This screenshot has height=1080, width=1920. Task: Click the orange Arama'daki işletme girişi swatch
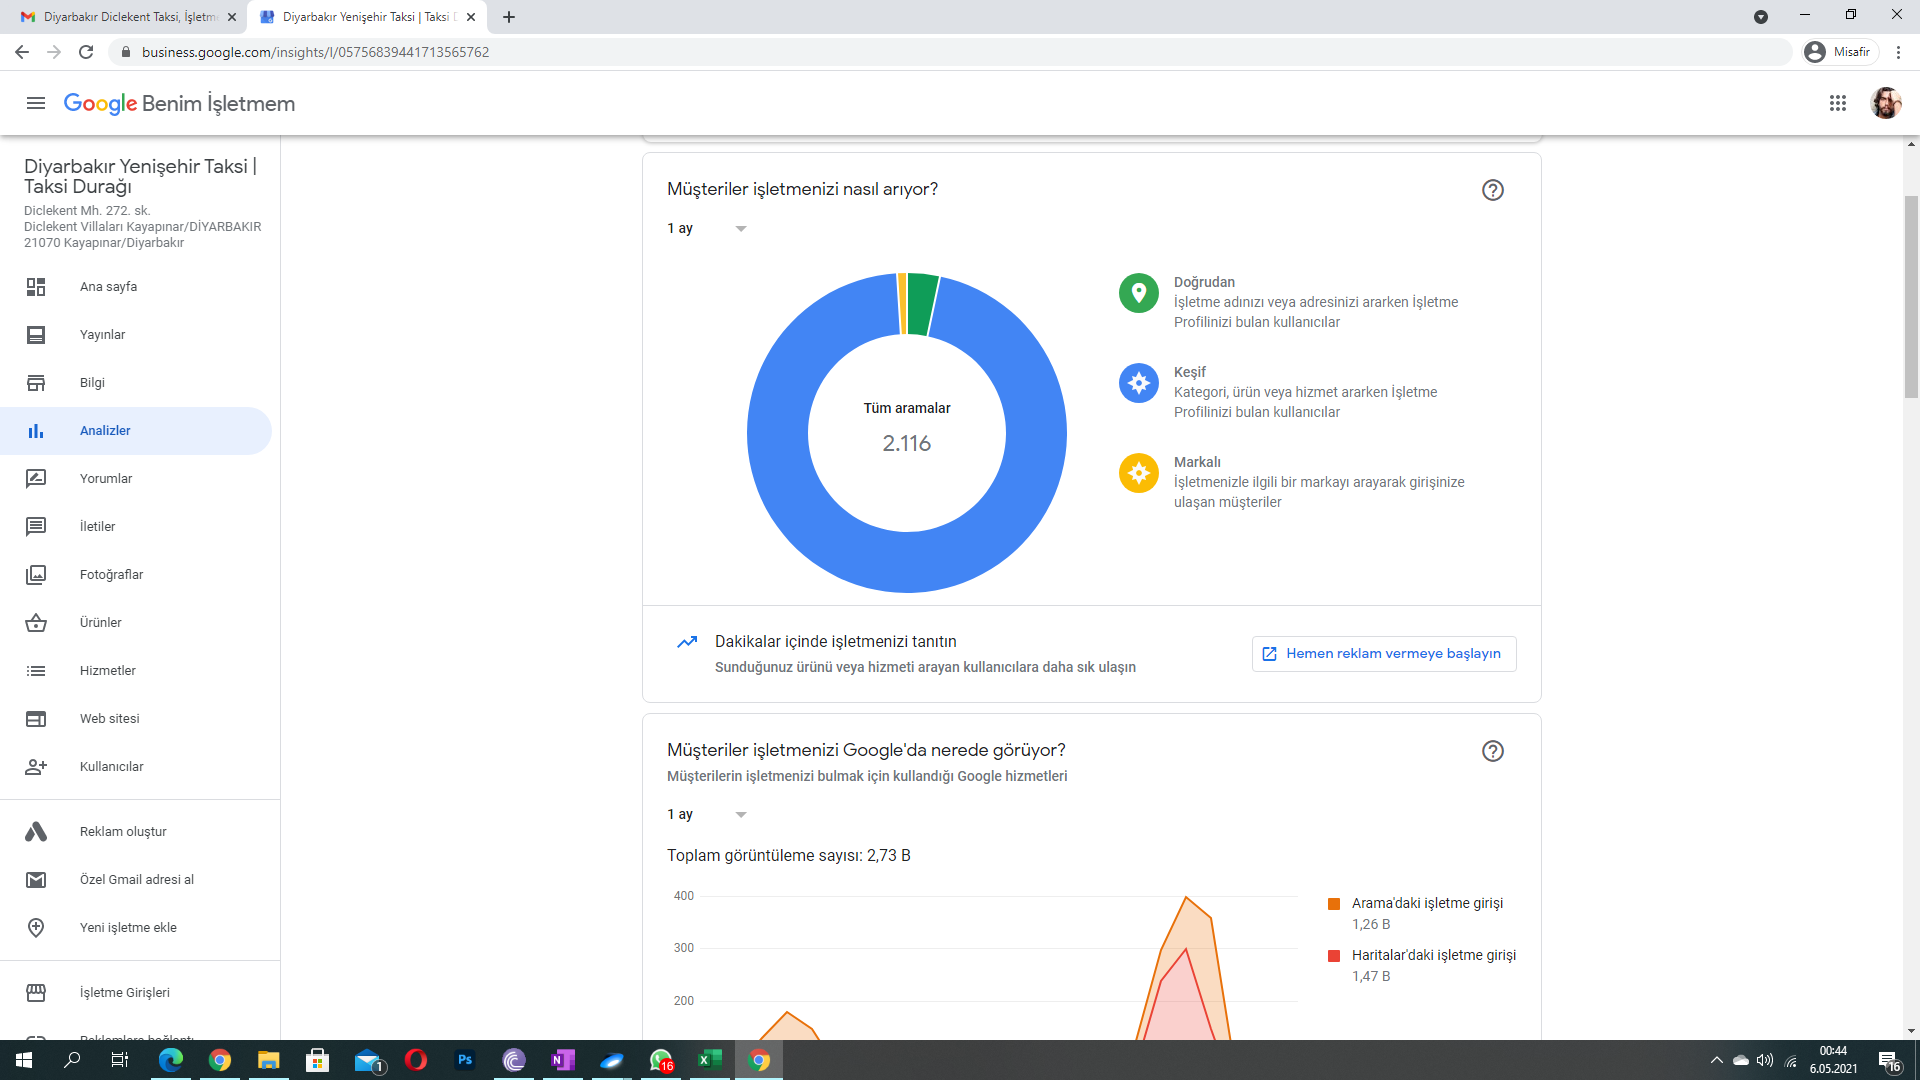(1333, 904)
